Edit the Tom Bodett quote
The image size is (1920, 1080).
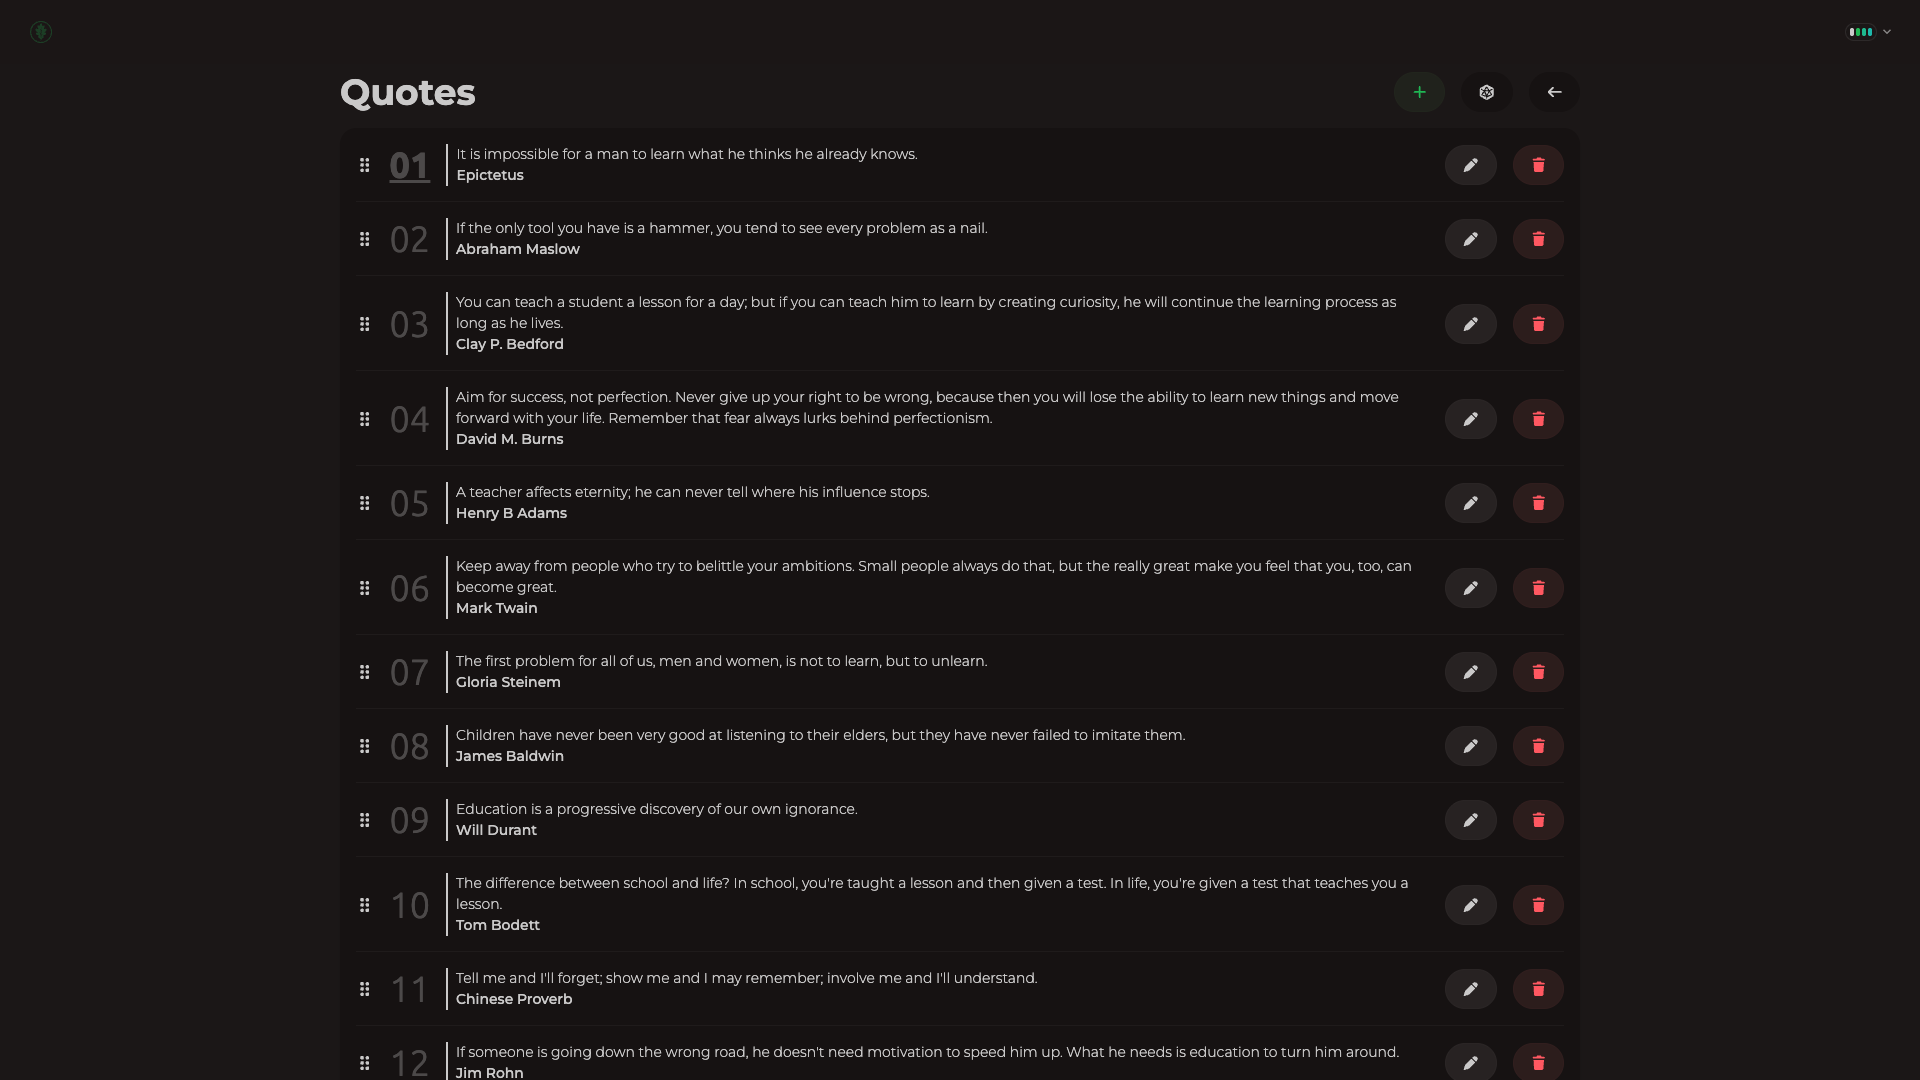click(x=1470, y=905)
